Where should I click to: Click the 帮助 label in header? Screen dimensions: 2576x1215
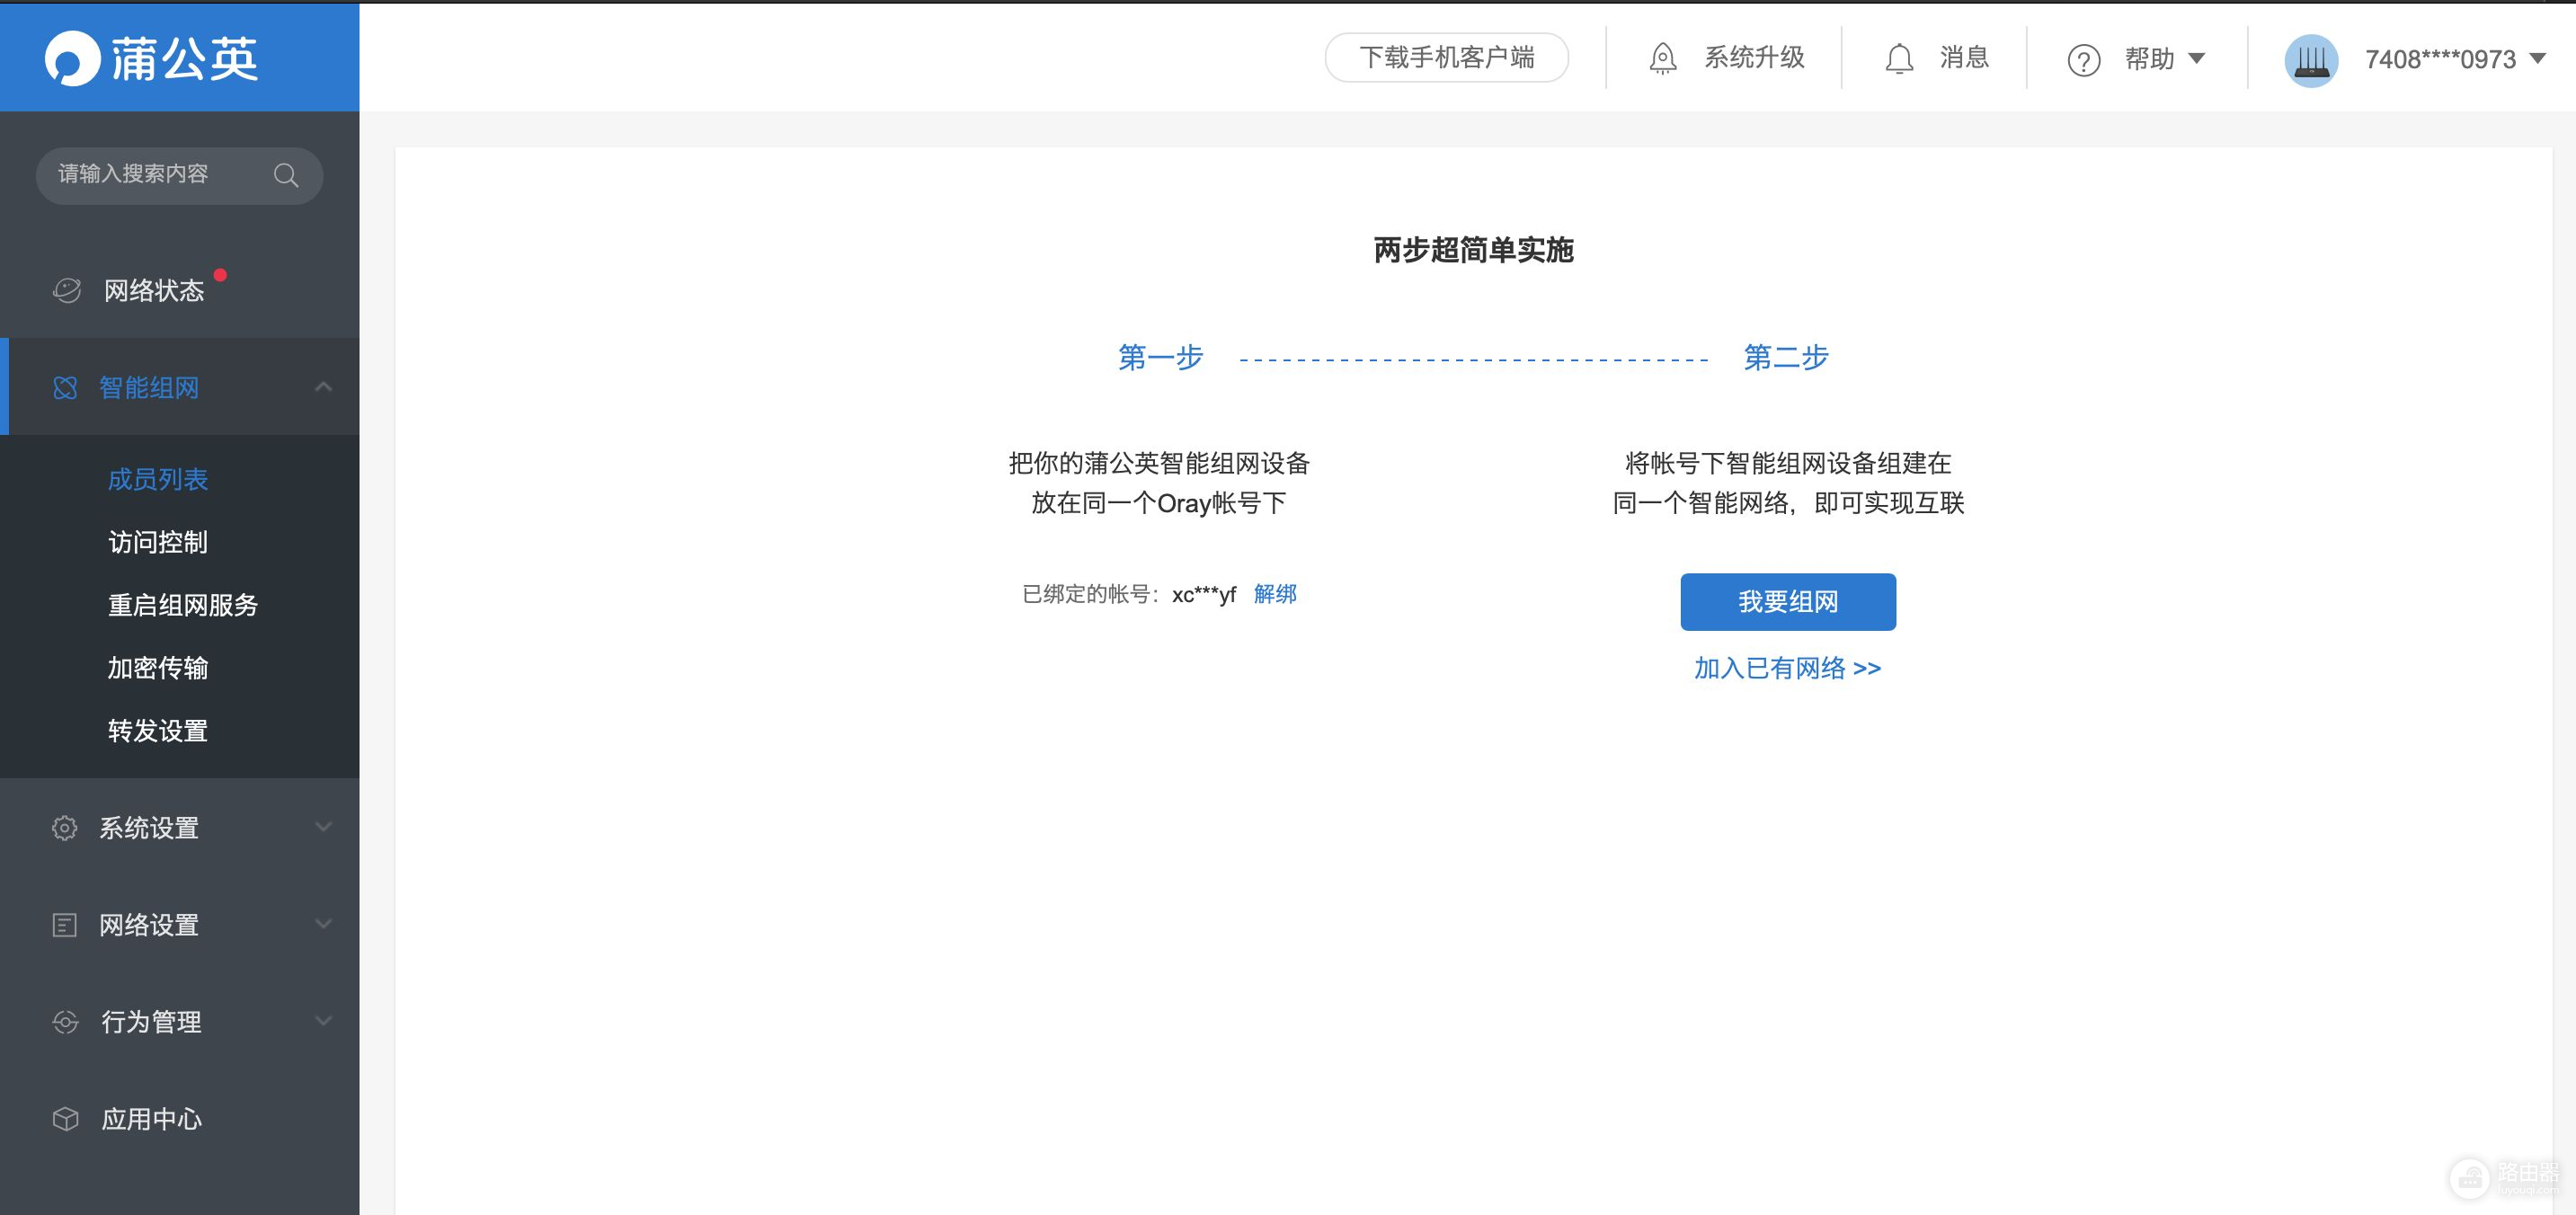2149,59
